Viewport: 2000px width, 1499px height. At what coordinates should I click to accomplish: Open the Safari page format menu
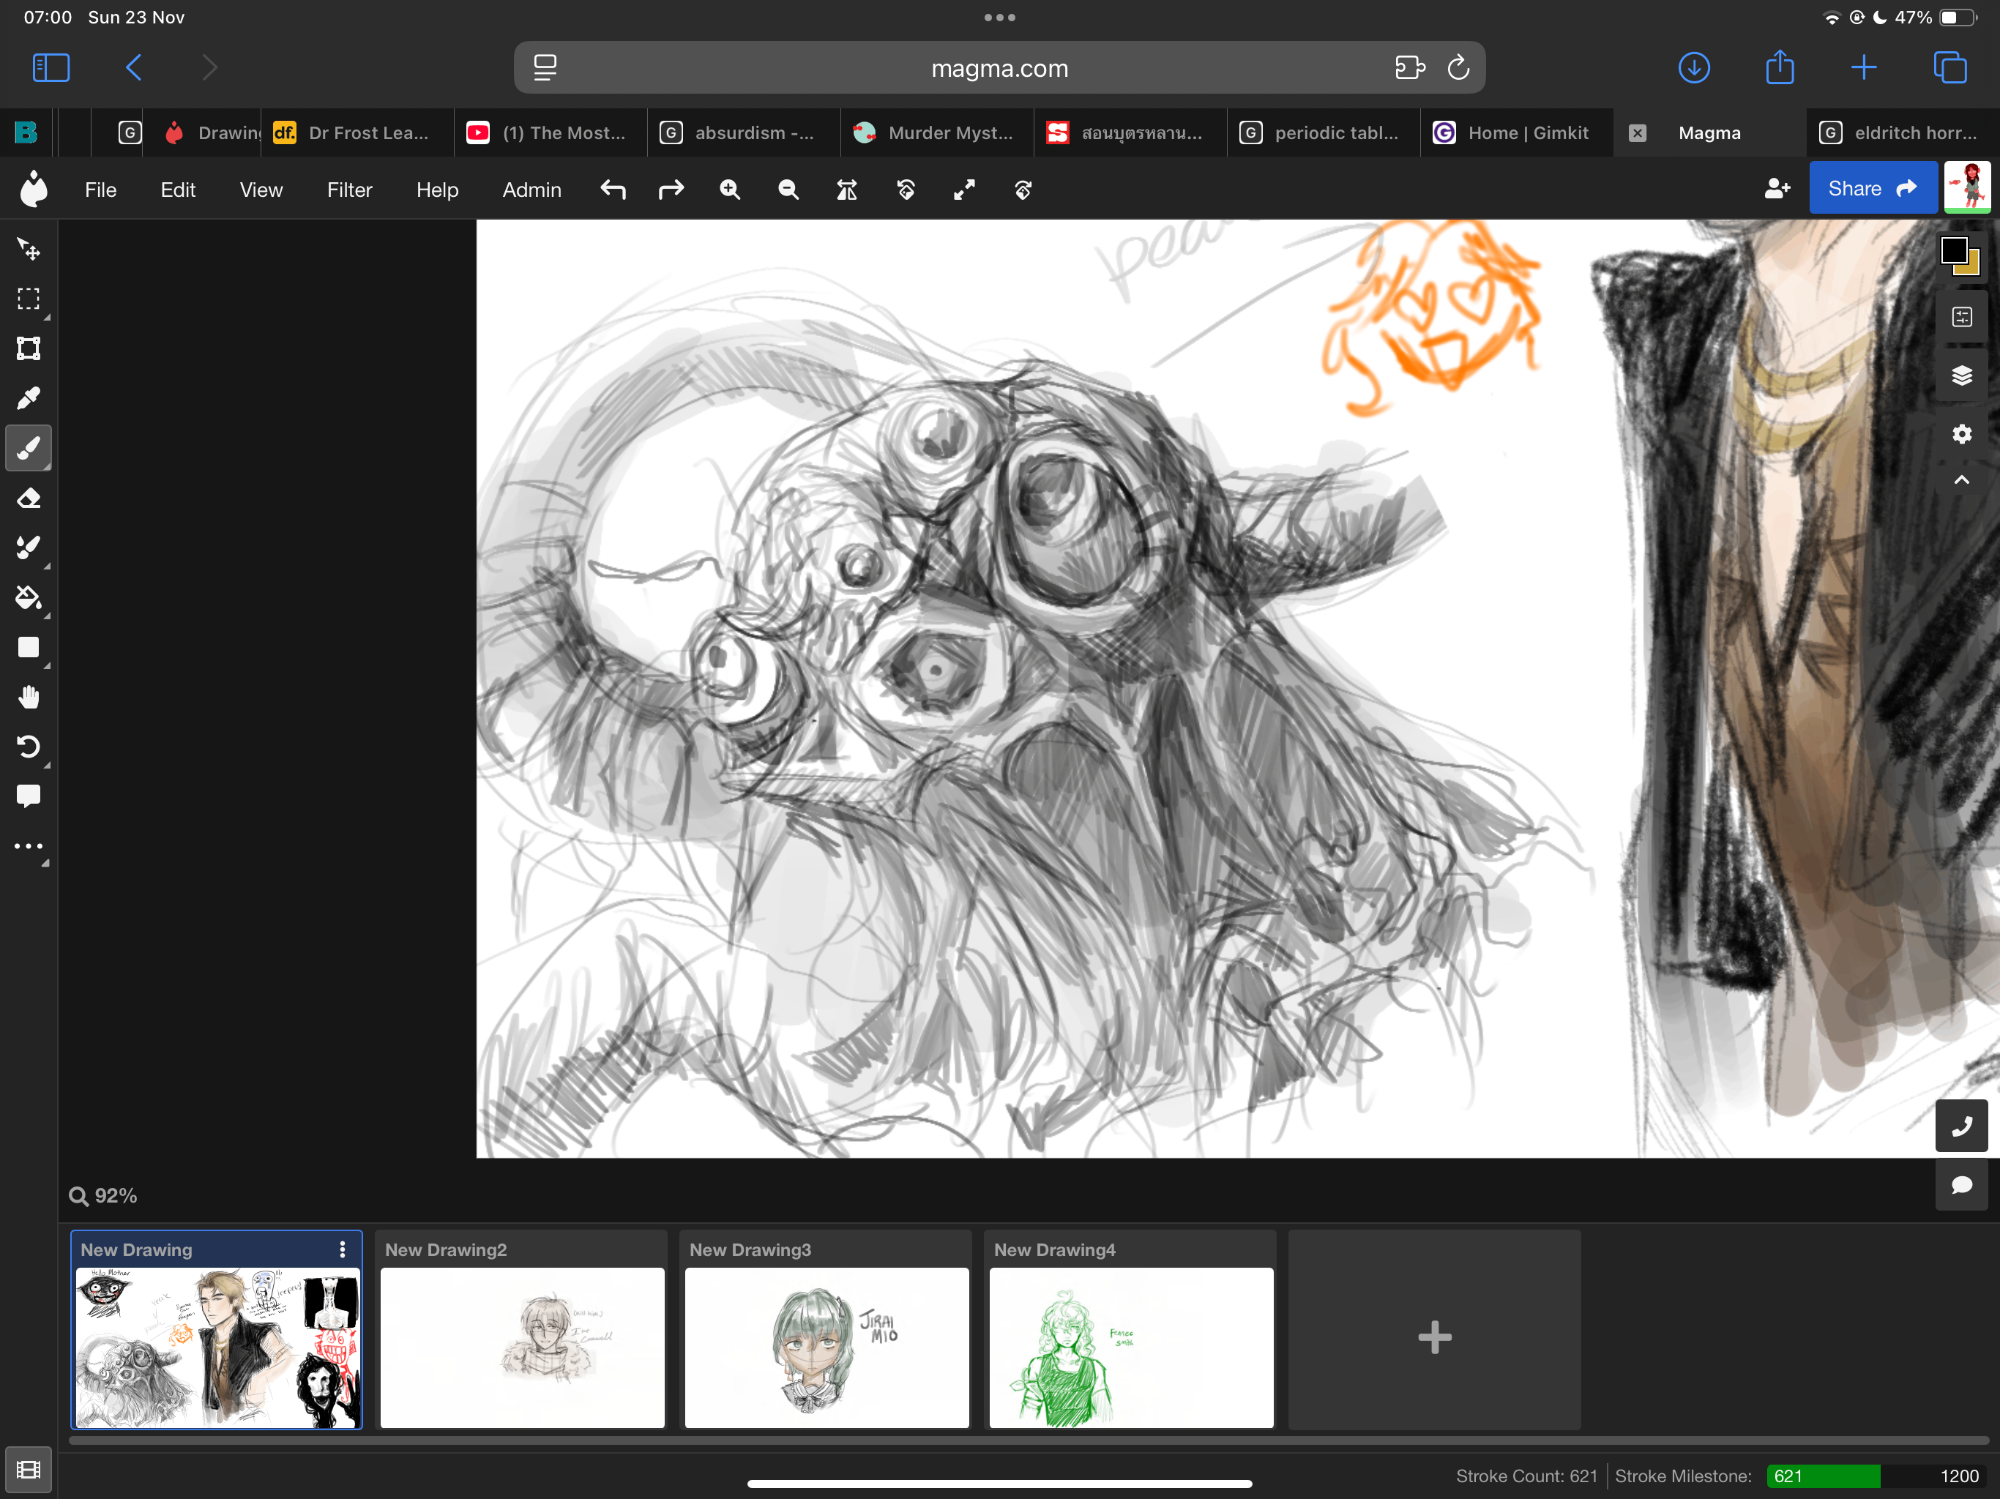[x=545, y=68]
